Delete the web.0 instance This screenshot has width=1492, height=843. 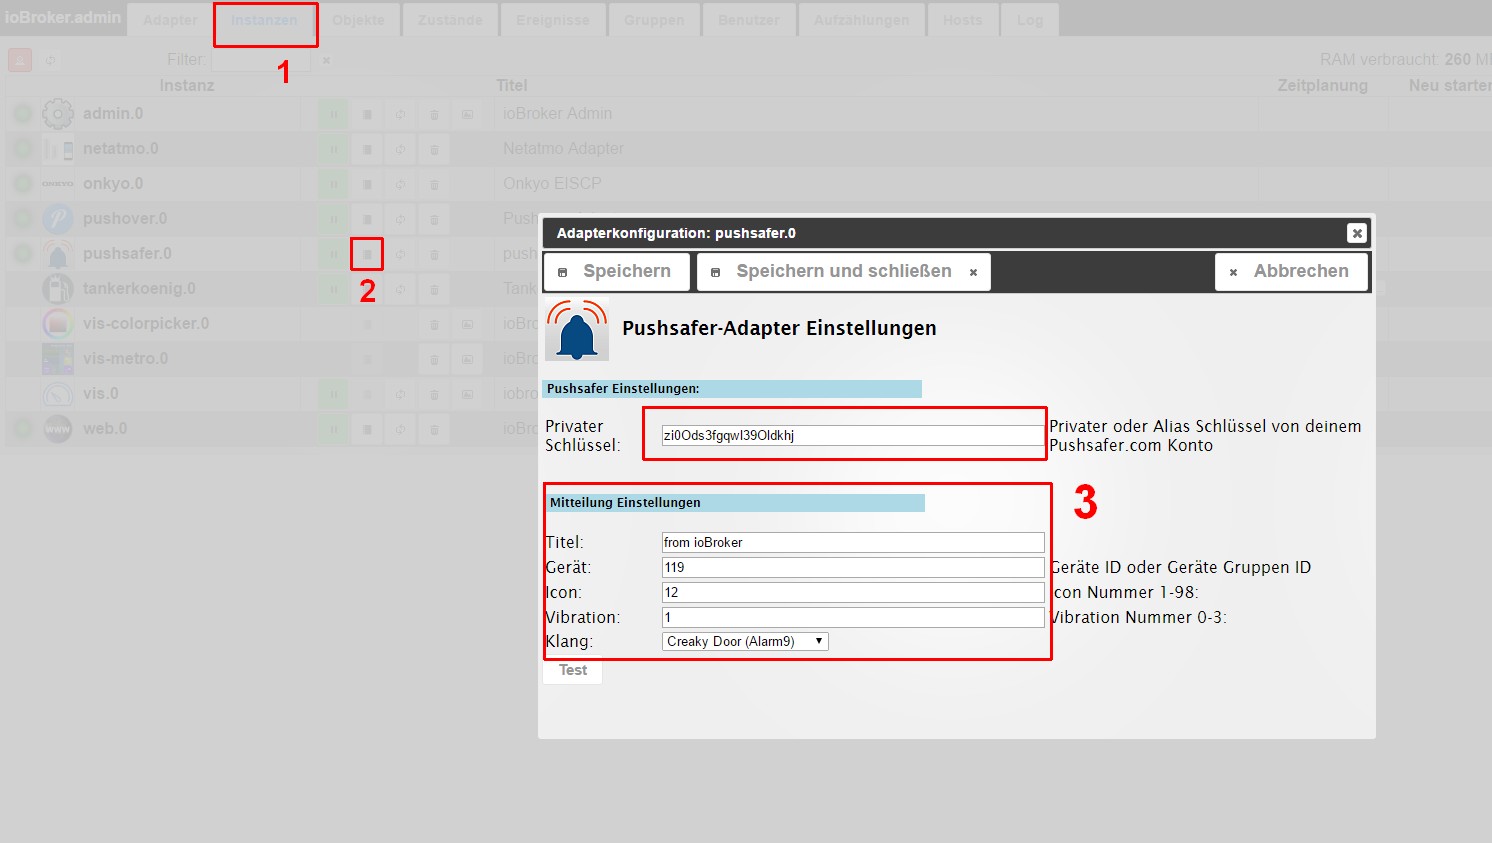[x=434, y=429]
